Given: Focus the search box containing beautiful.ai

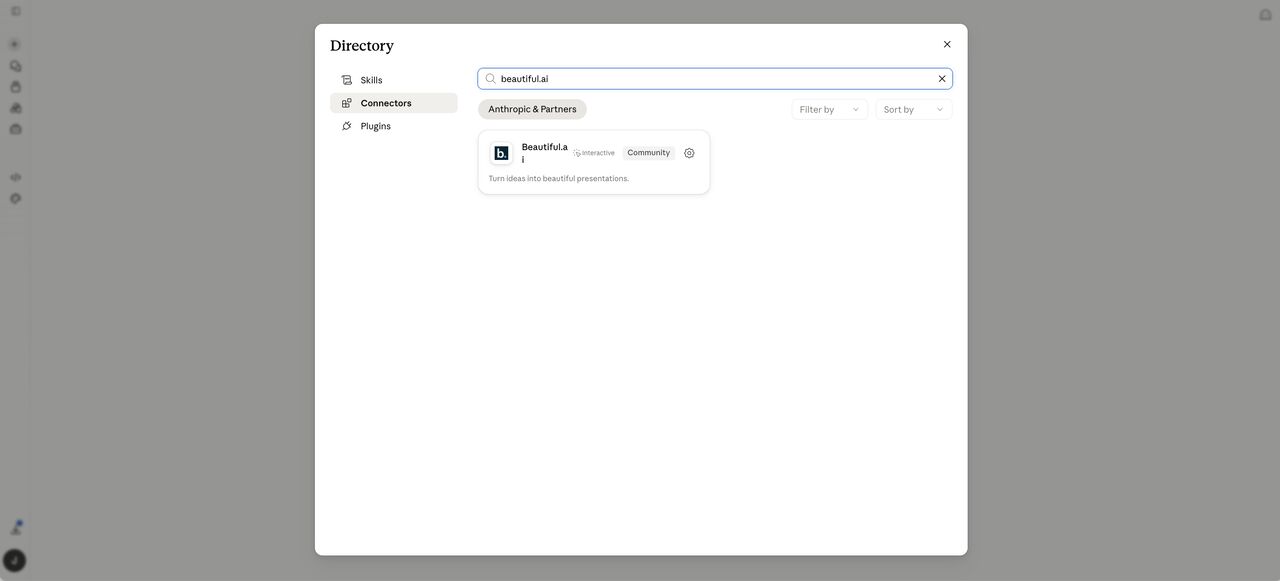Looking at the screenshot, I should [715, 79].
